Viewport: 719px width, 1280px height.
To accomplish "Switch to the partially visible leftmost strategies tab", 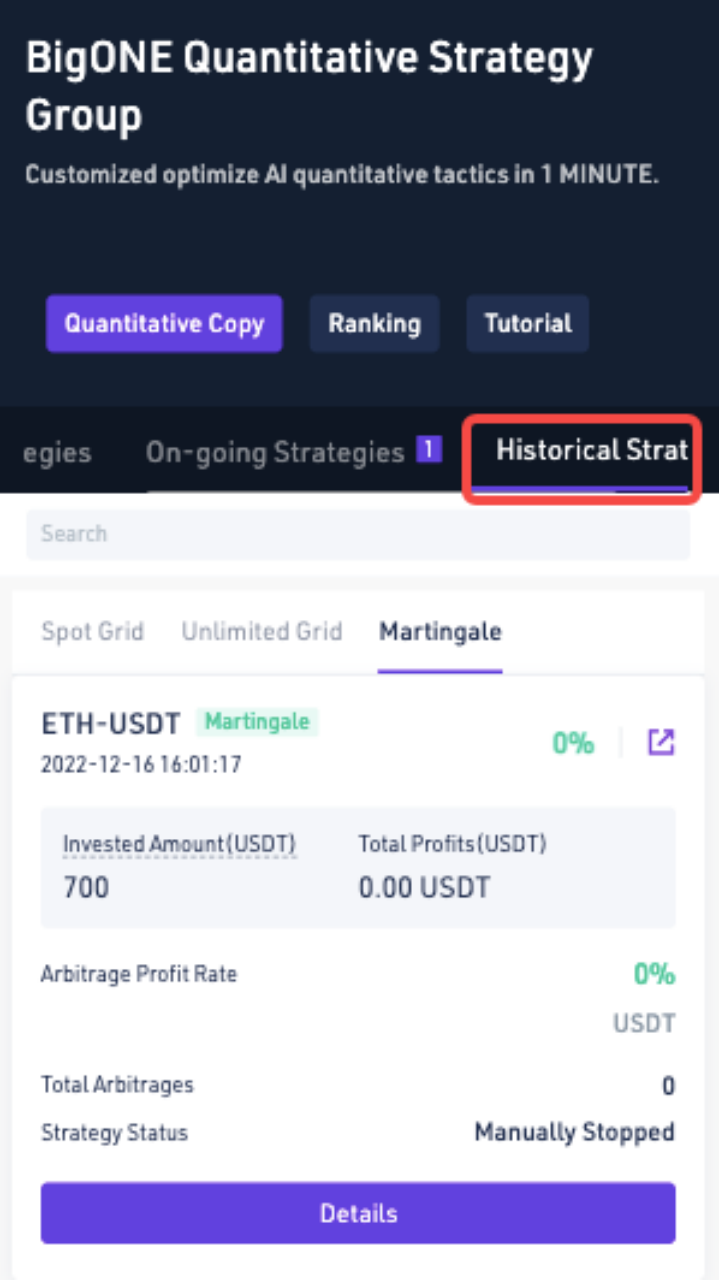I will pos(57,452).
